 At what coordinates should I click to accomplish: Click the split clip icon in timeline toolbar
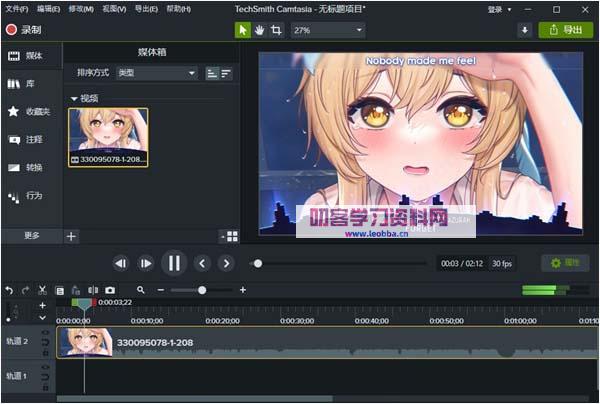coord(93,290)
